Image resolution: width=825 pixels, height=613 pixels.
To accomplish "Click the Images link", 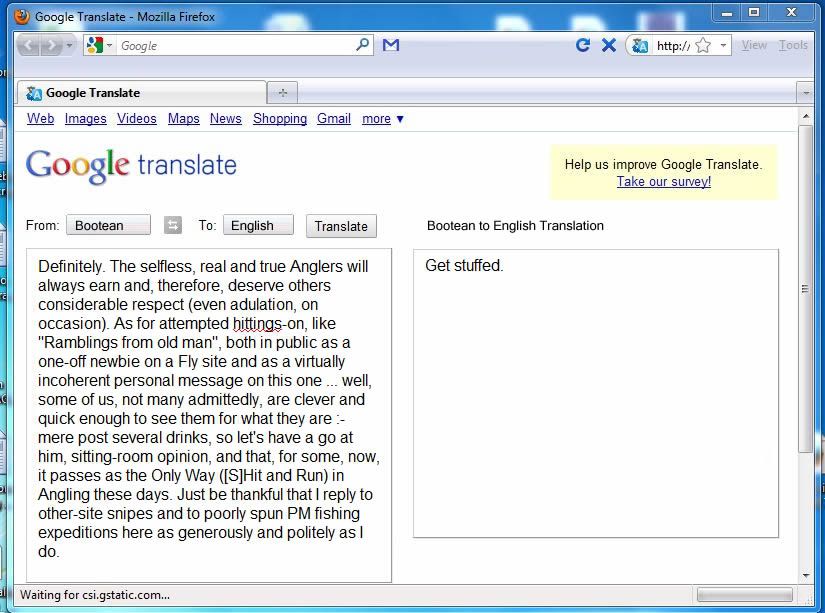I will [x=85, y=119].
